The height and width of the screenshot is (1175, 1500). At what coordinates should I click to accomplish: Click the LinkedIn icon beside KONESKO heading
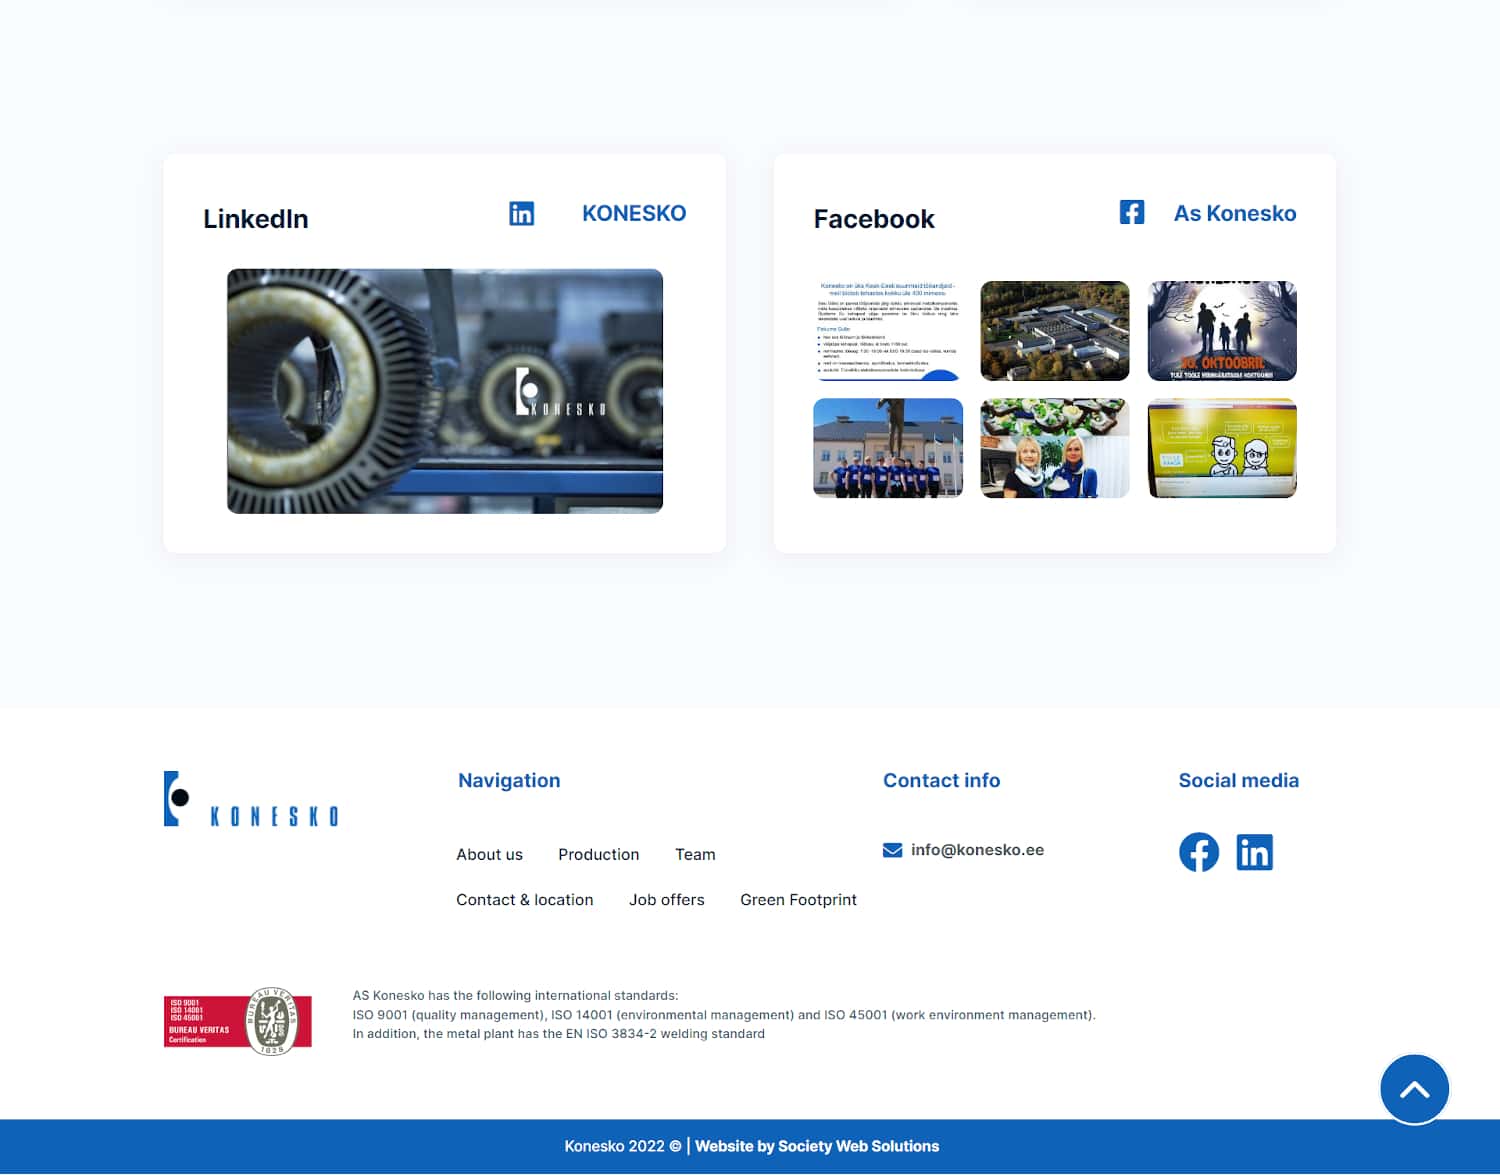522,213
